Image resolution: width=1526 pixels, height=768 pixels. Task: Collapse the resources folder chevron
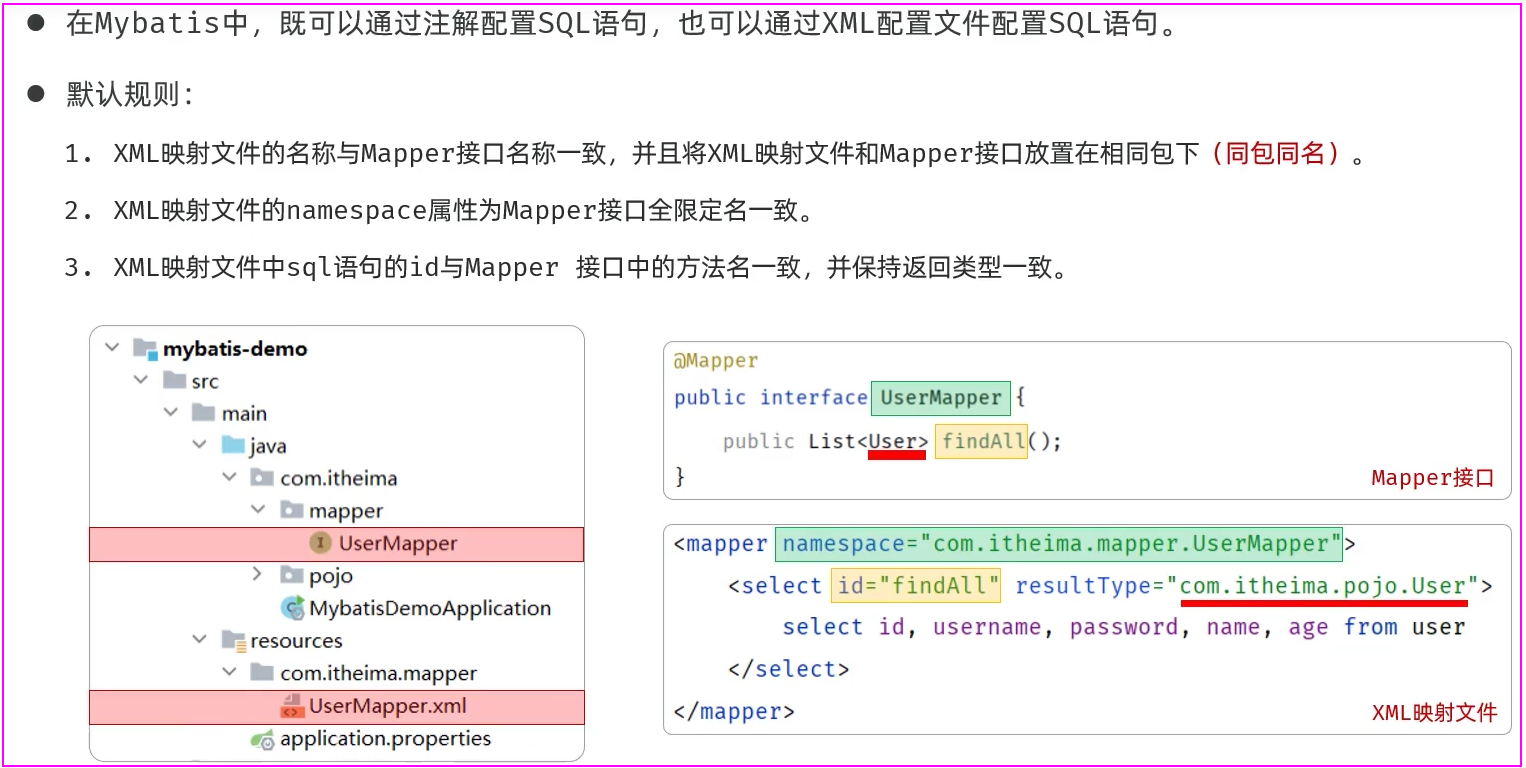(200, 640)
